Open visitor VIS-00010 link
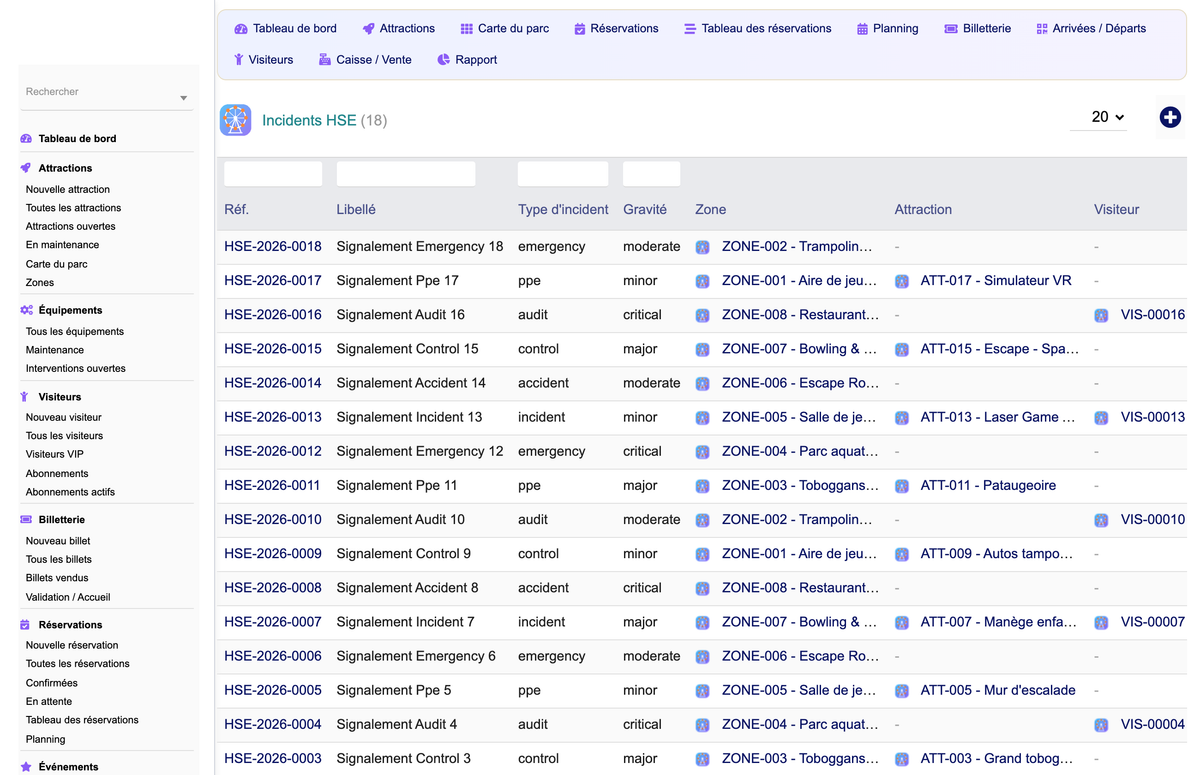1200x775 pixels. click(x=1153, y=520)
